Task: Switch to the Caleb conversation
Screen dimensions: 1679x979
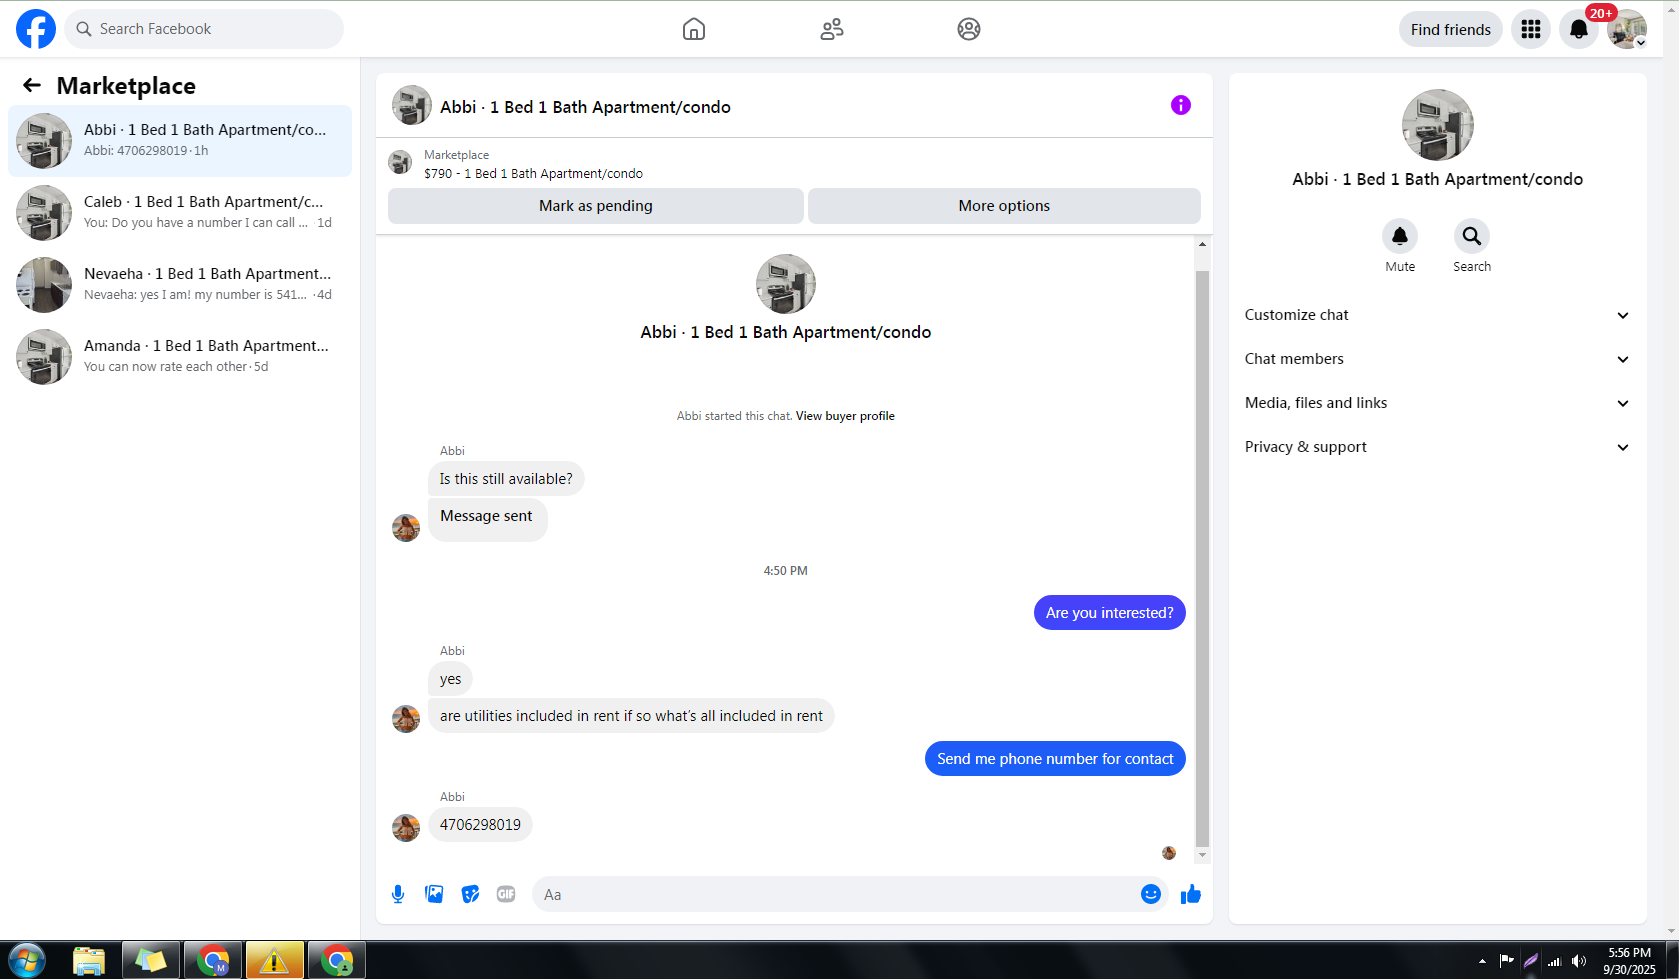Action: (x=180, y=213)
